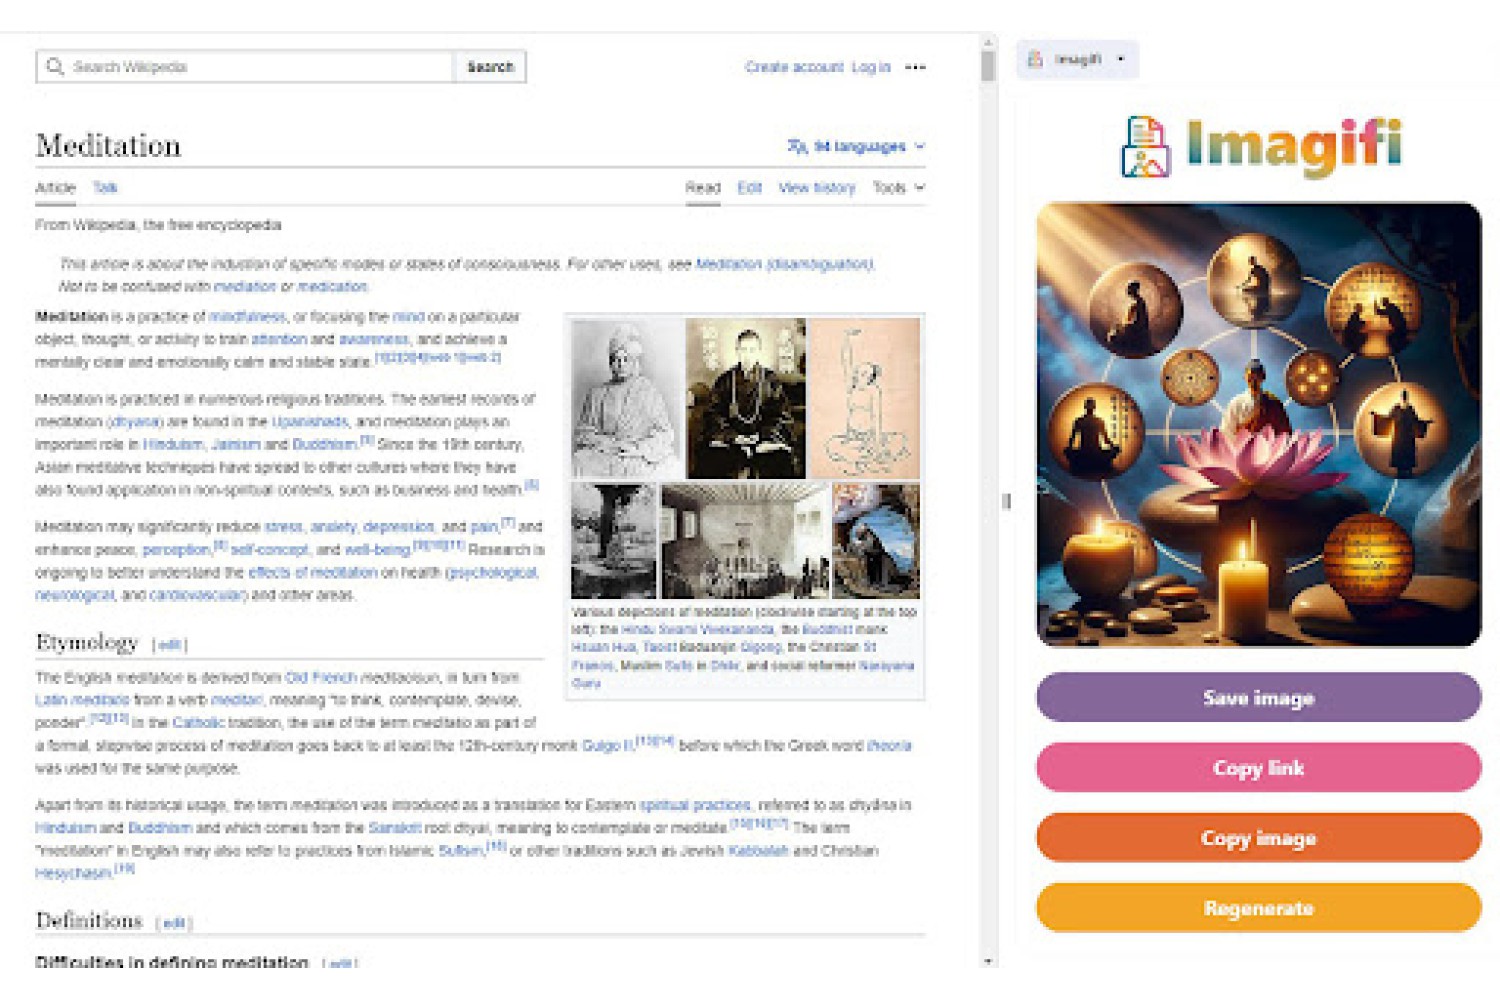This screenshot has width=1500, height=1000.
Task: Click the page scrollbar up arrow
Action: 988,43
